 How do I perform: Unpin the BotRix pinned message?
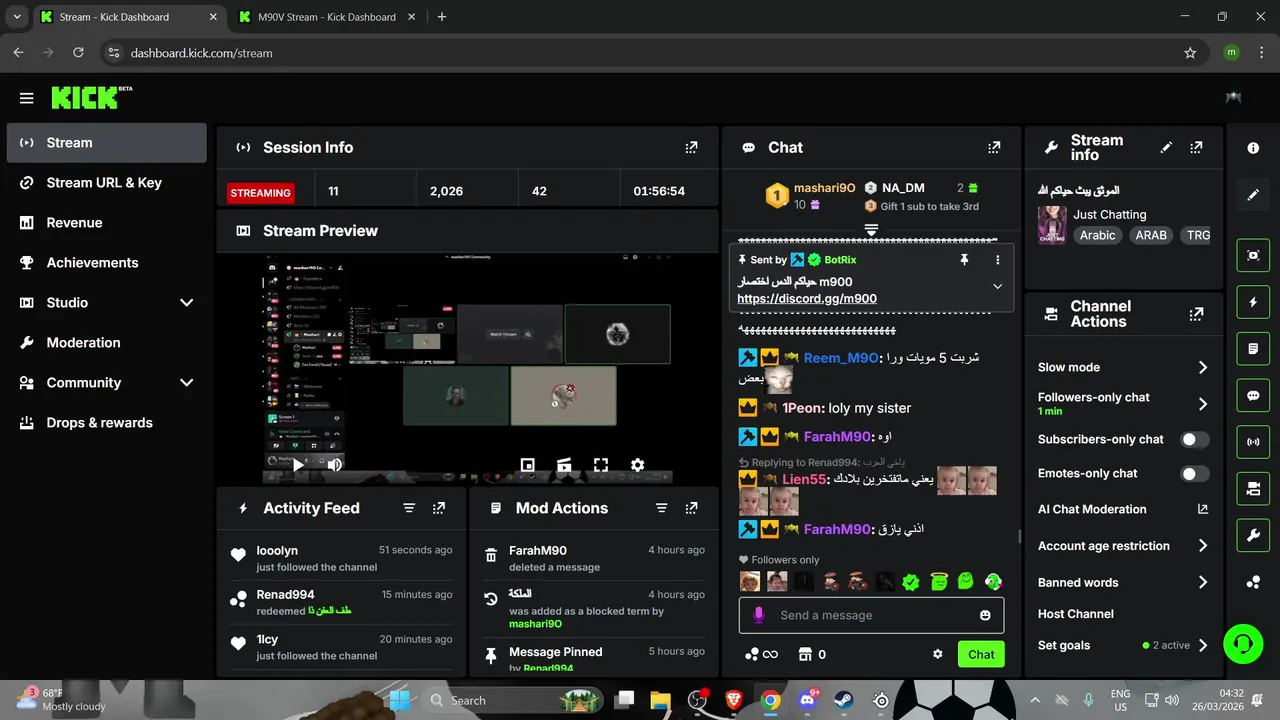pyautogui.click(x=964, y=260)
